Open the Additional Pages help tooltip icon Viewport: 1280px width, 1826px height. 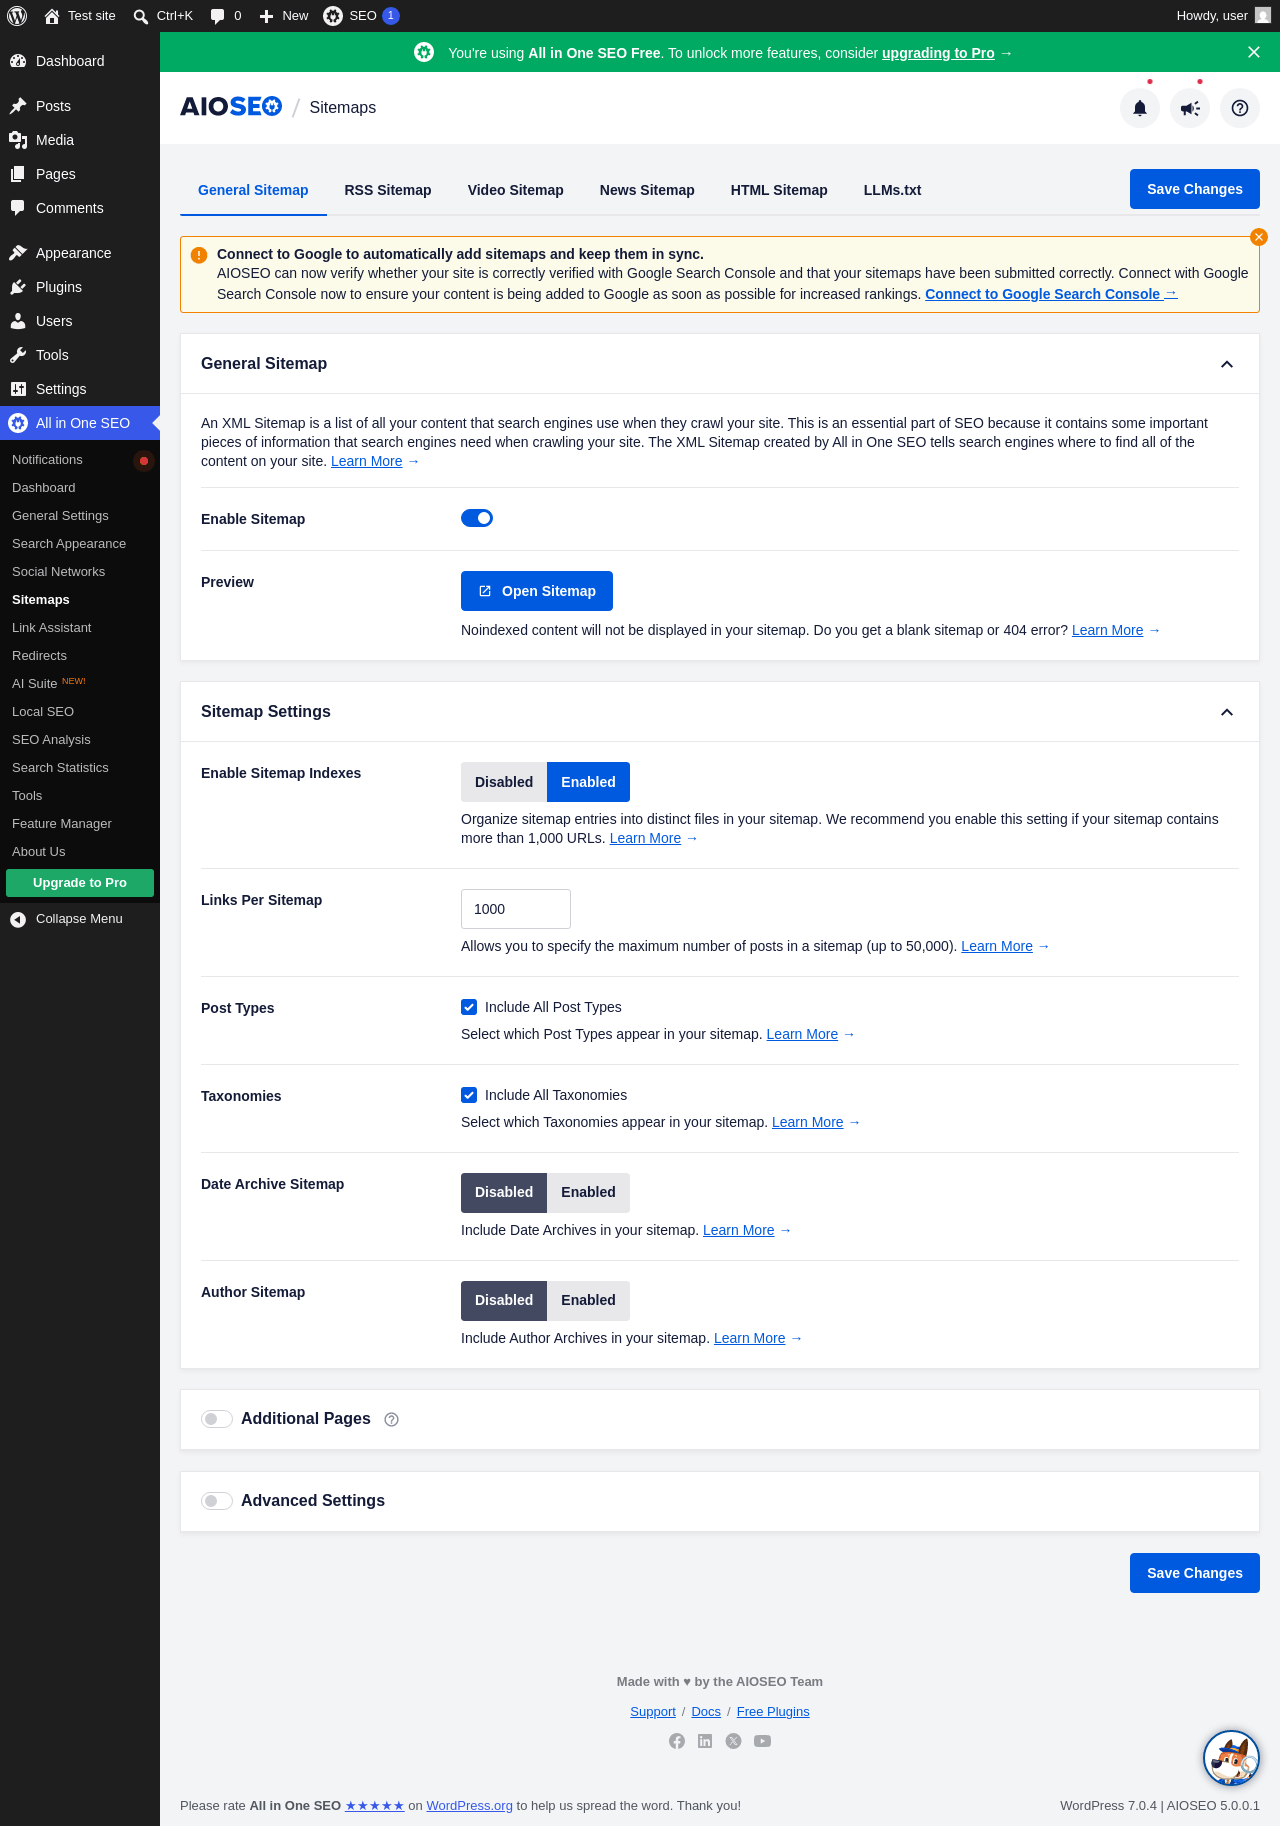pyautogui.click(x=392, y=1420)
